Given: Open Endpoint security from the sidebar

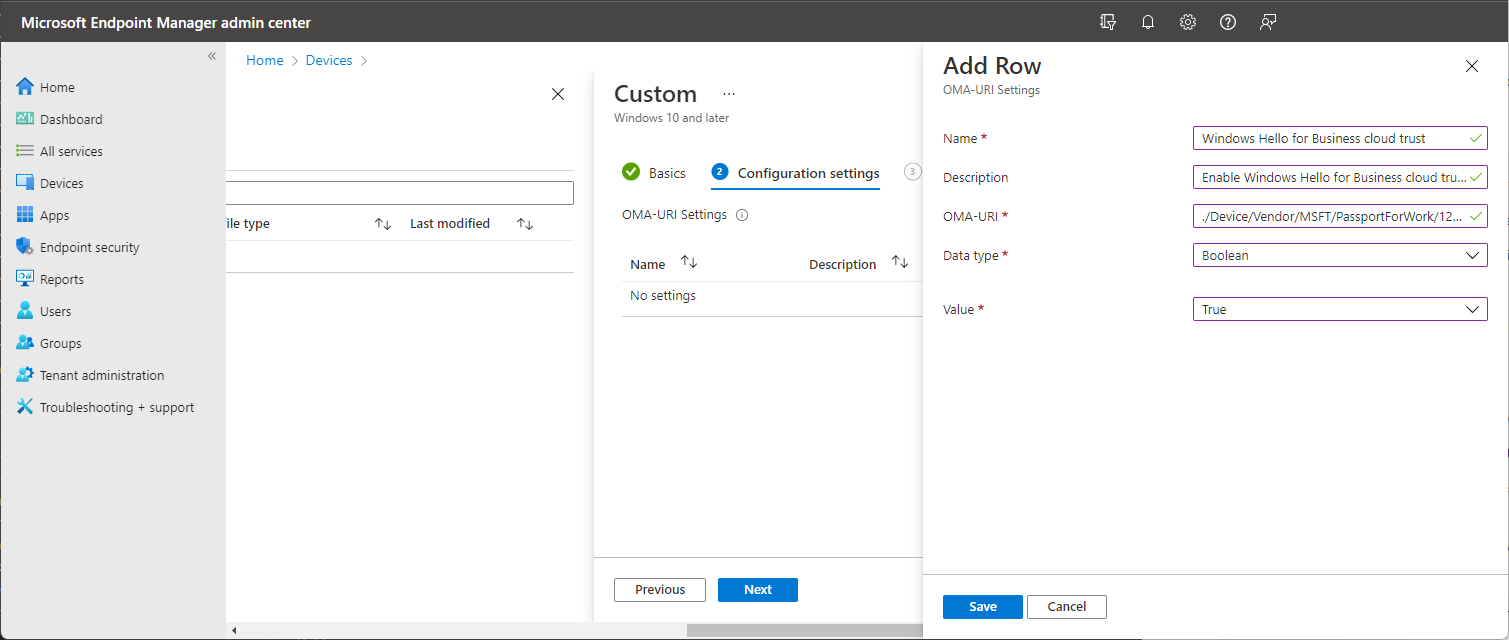Looking at the screenshot, I should pos(89,247).
